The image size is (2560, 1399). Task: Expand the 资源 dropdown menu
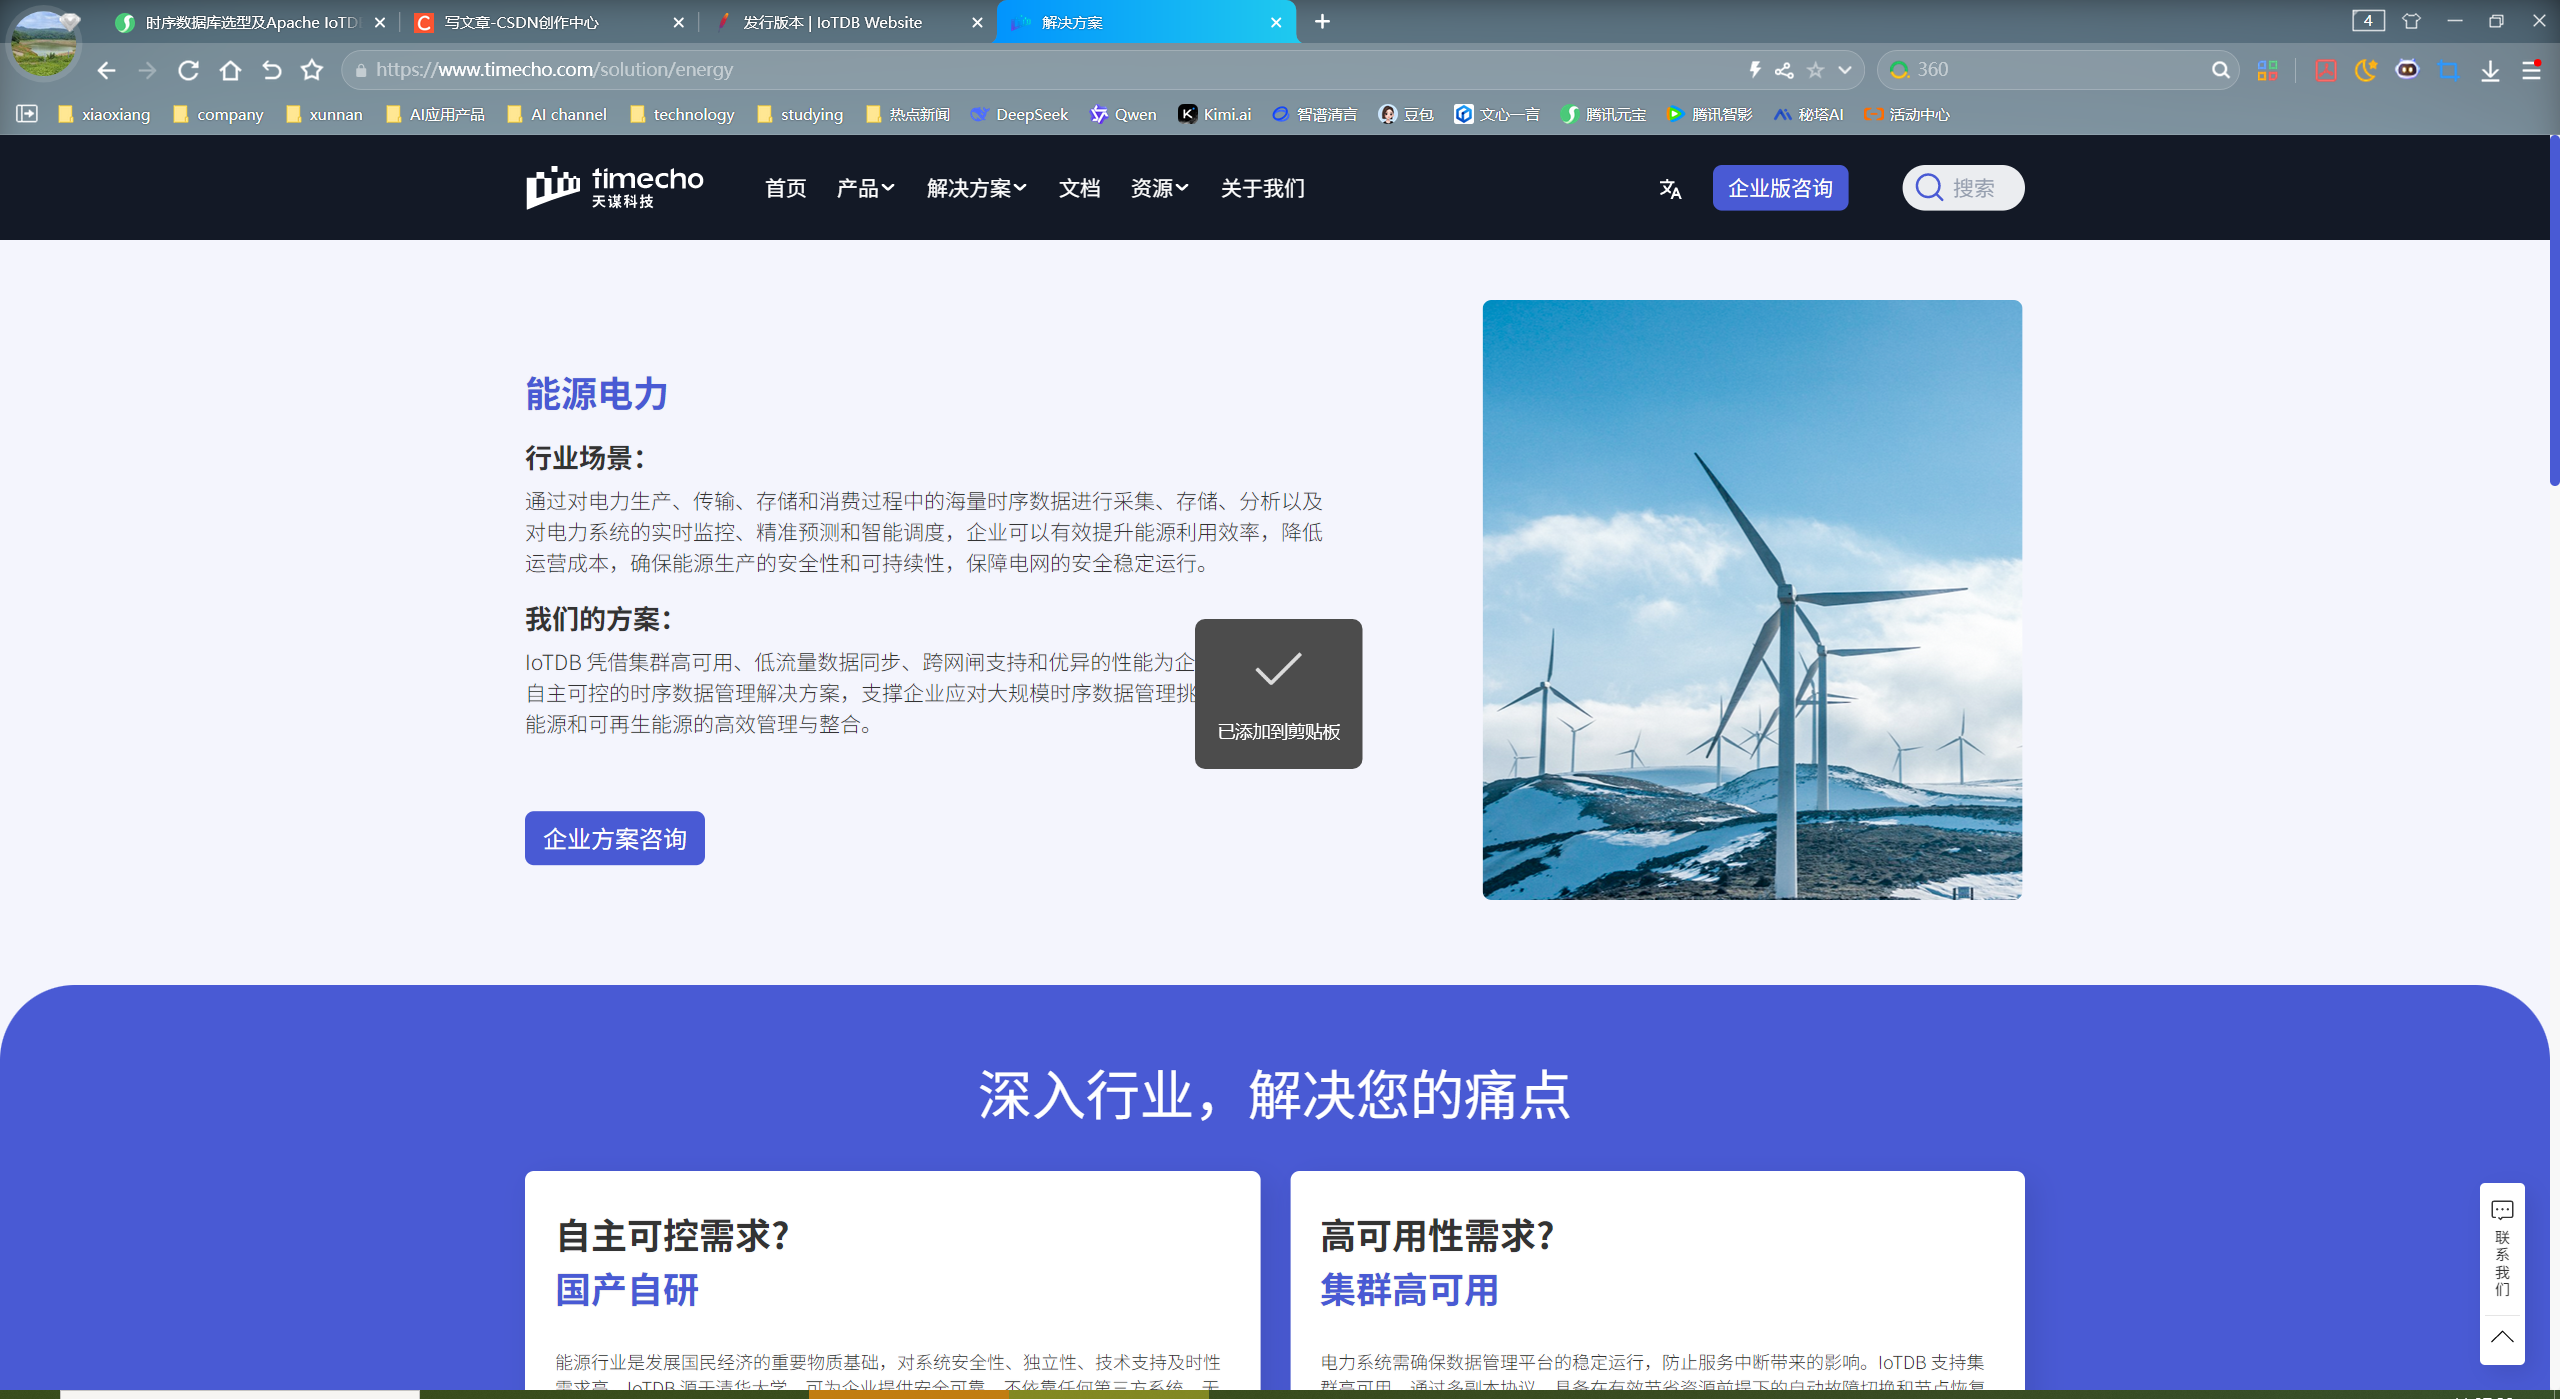pos(1159,188)
